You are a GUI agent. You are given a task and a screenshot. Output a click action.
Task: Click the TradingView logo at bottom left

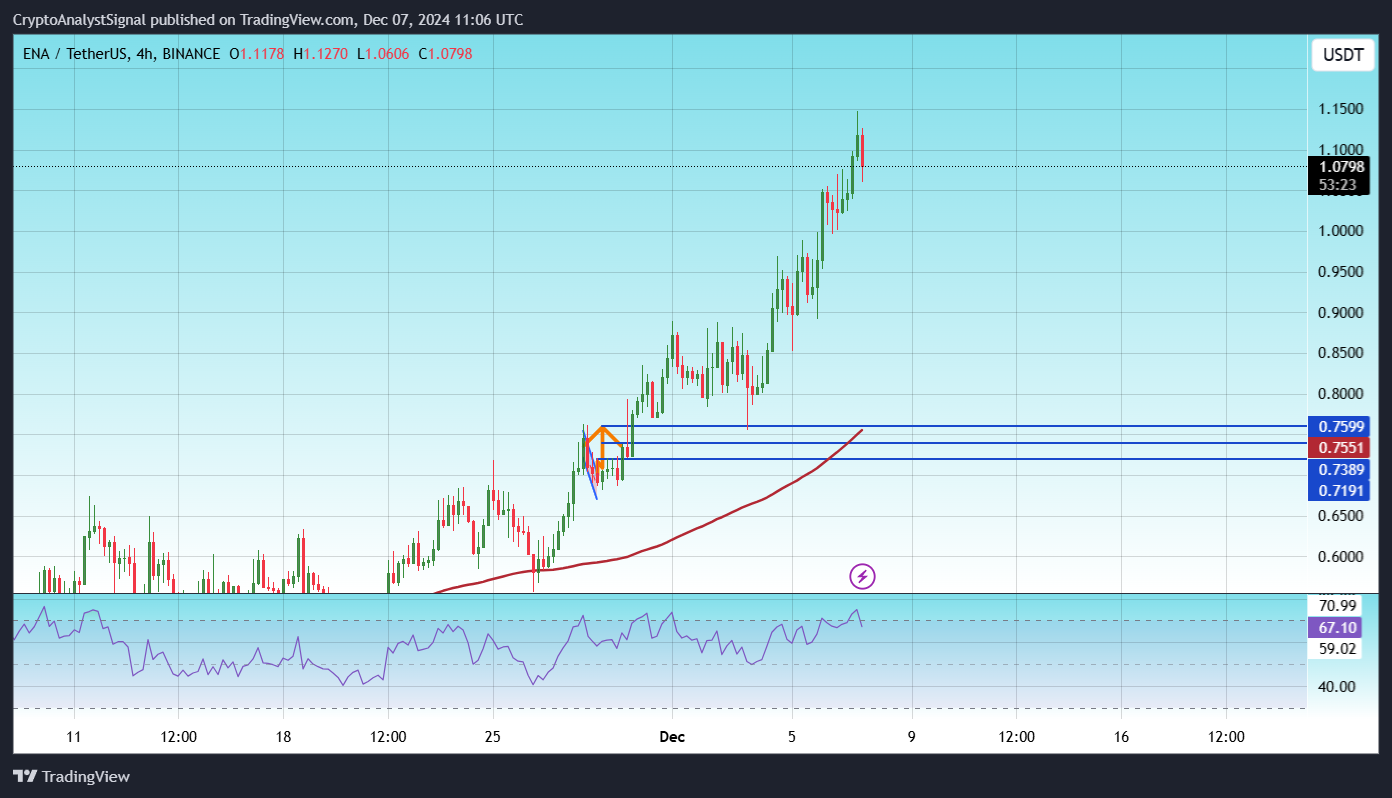tap(72, 776)
